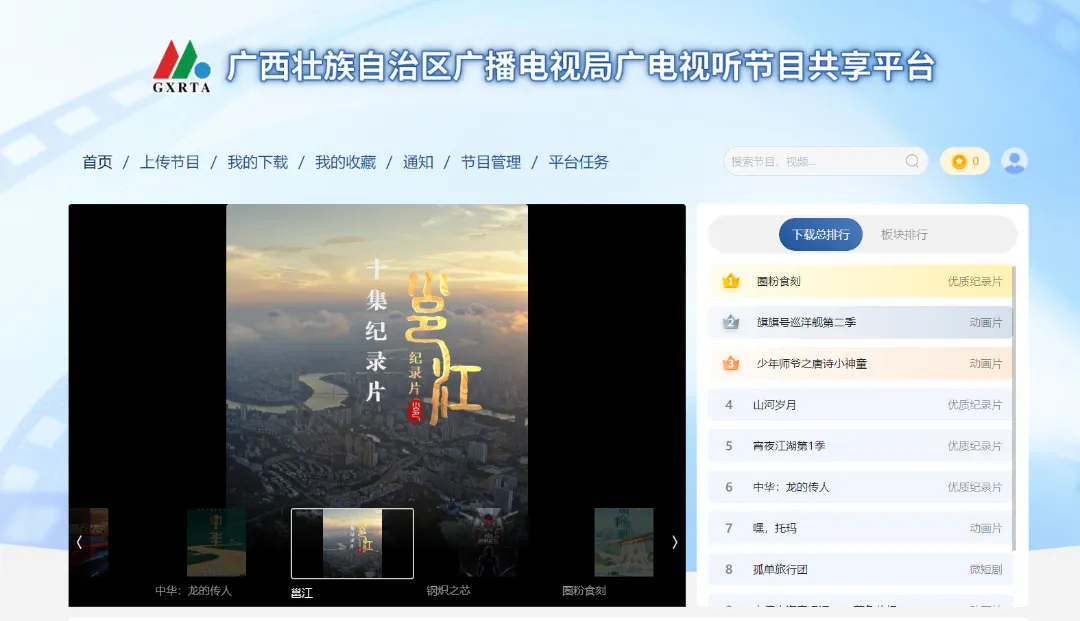Open the gold coin points badge
1080x621 pixels.
click(x=964, y=161)
